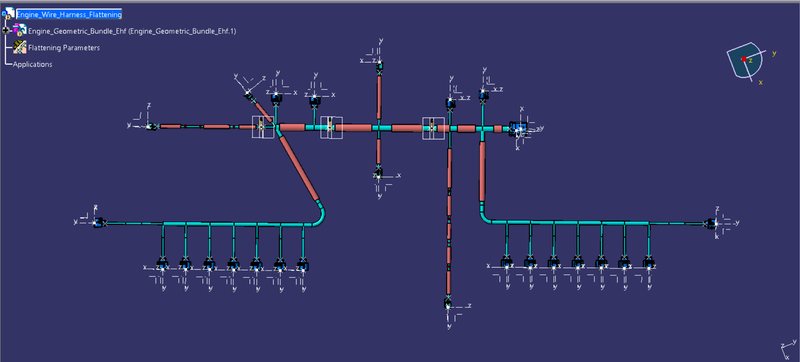
Task: Select connector at far left of upper trunk
Action: coord(151,126)
